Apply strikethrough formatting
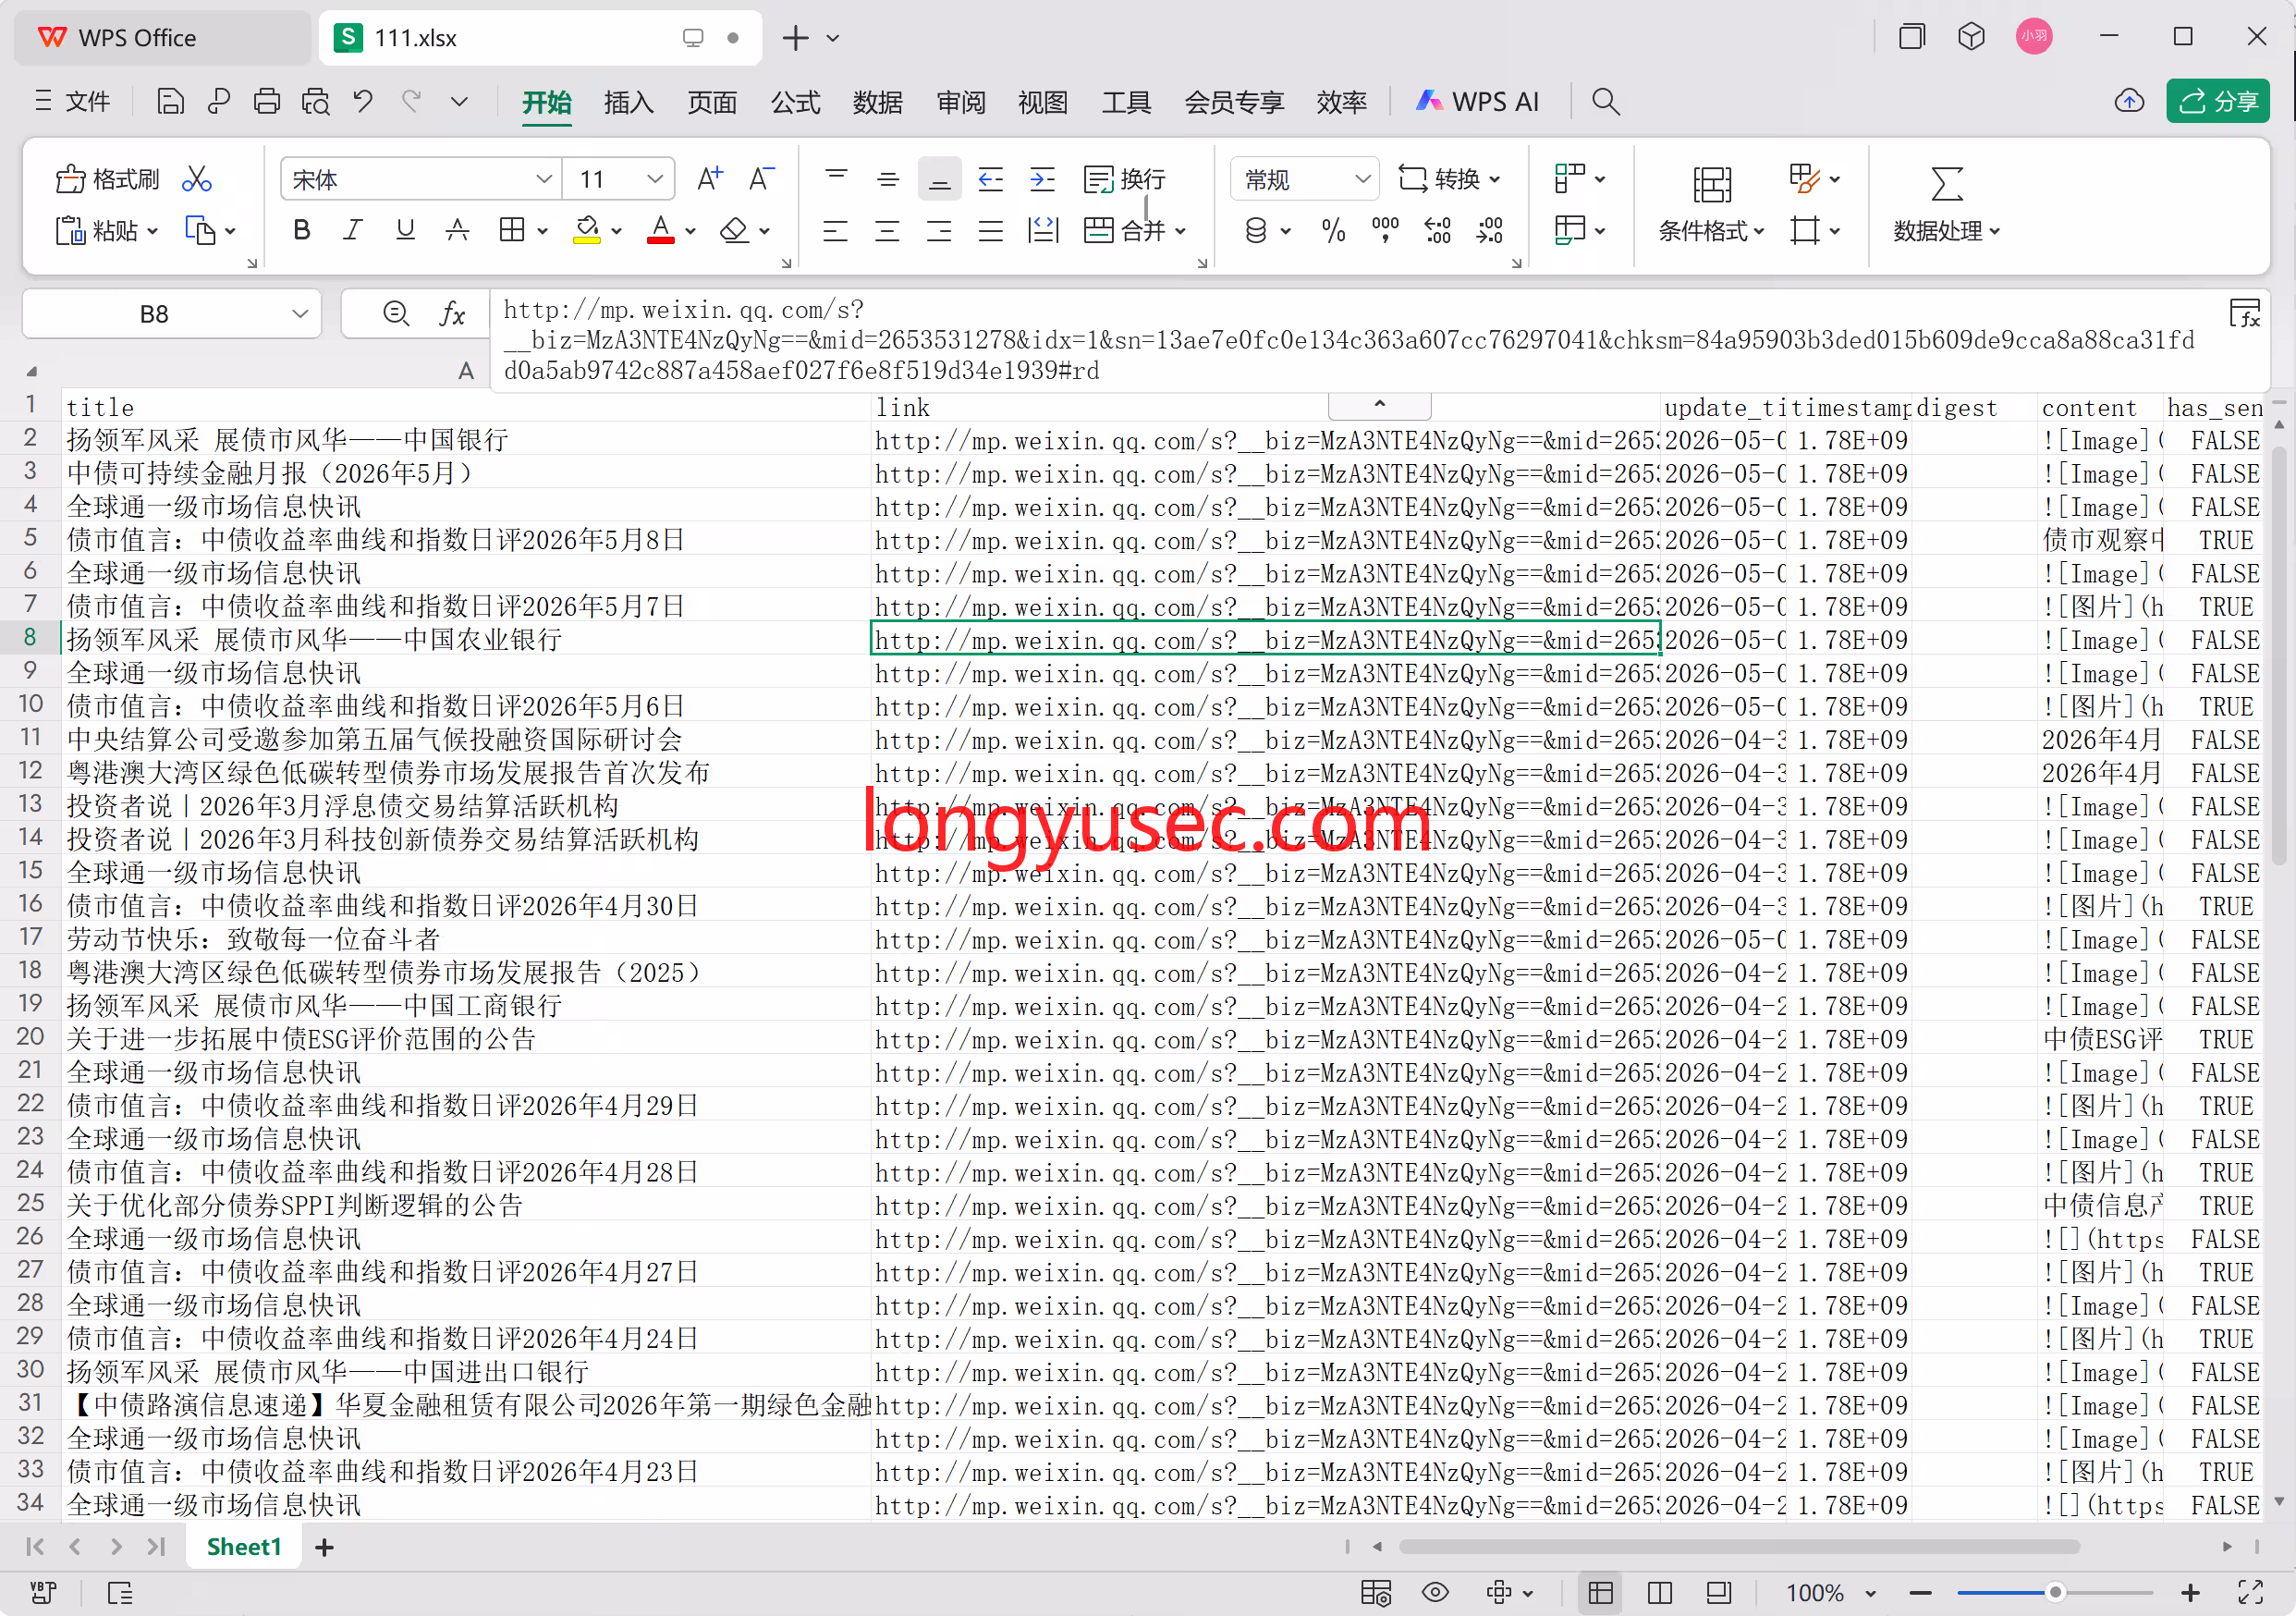This screenshot has width=2296, height=1616. pyautogui.click(x=457, y=231)
